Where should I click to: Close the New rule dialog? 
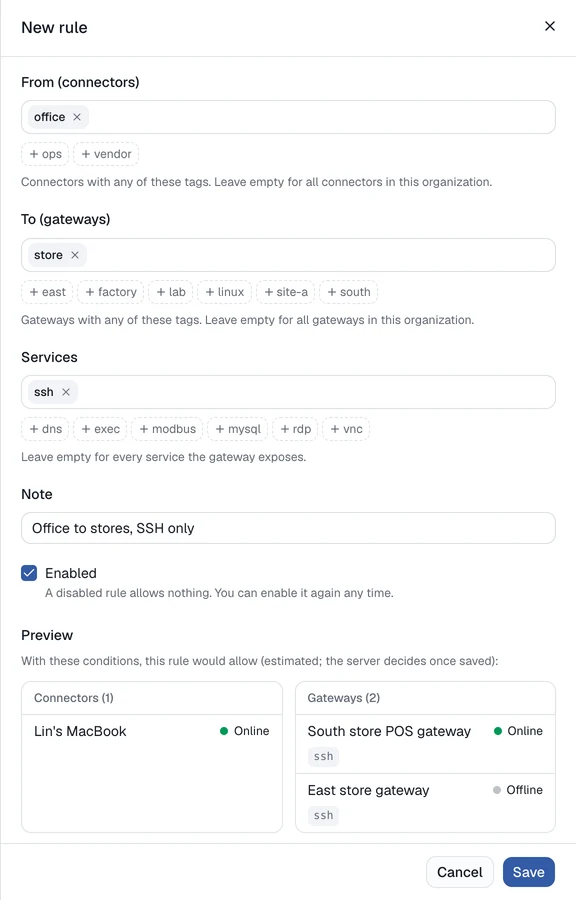[550, 26]
